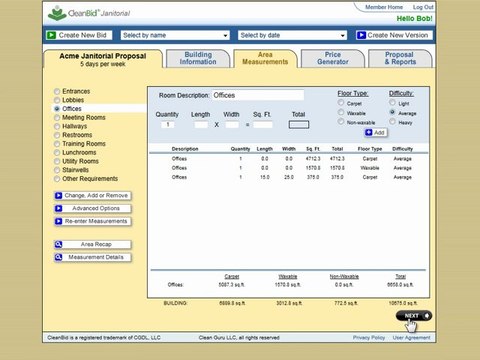Select the Lobbies radio button
This screenshot has height=360, width=480.
coord(57,100)
